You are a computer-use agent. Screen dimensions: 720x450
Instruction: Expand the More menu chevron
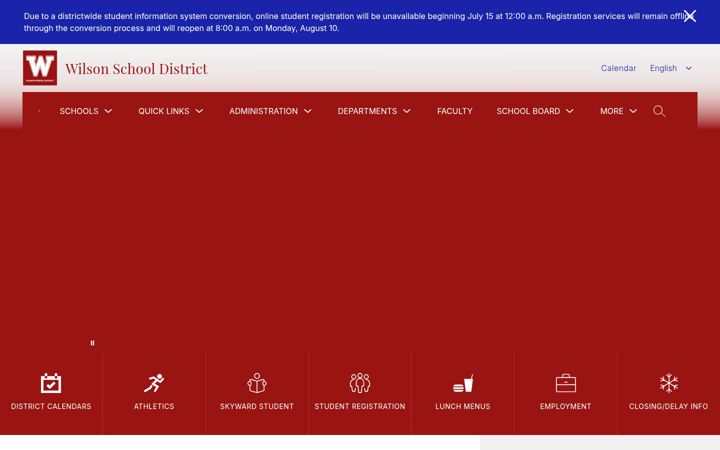pyautogui.click(x=633, y=111)
